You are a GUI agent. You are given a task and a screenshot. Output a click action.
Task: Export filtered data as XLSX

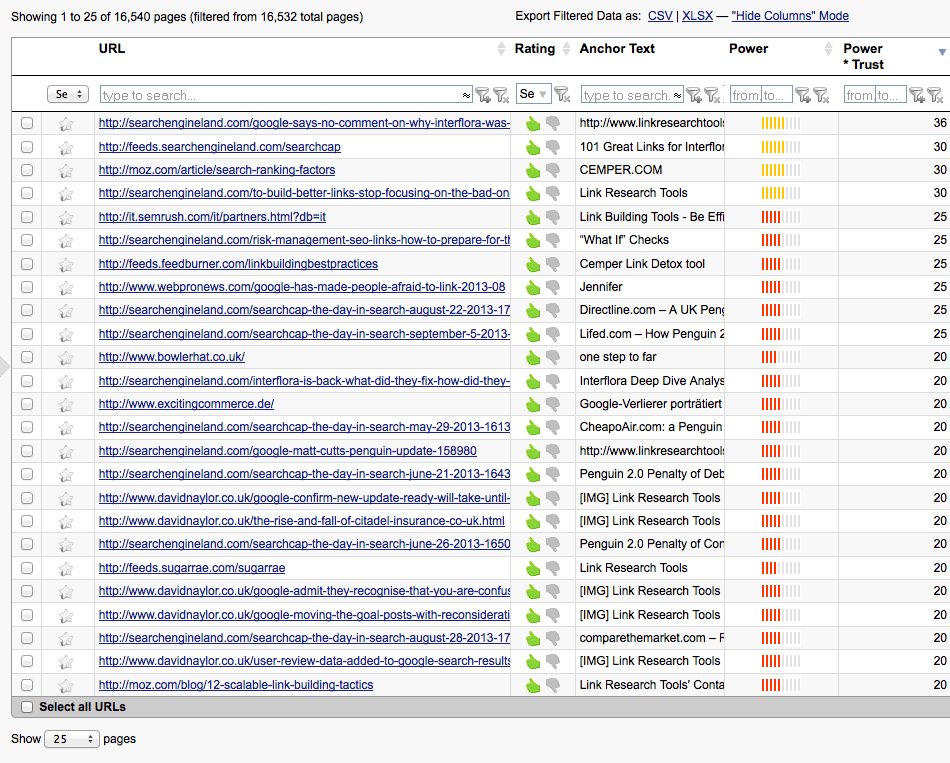point(697,16)
